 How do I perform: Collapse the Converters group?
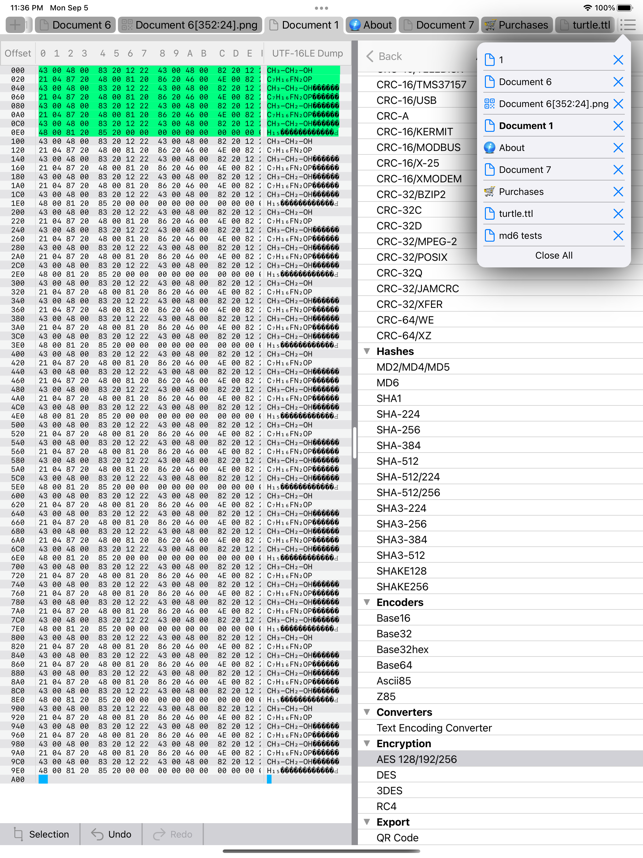click(367, 712)
